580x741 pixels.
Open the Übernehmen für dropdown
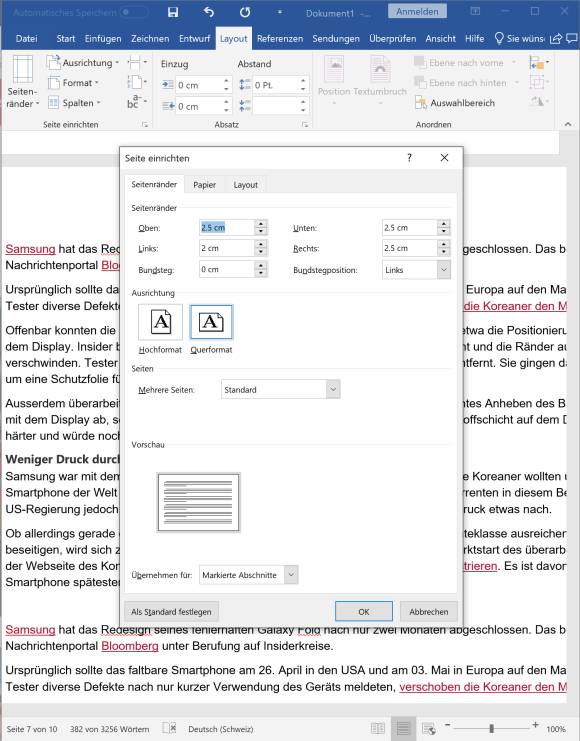click(249, 575)
